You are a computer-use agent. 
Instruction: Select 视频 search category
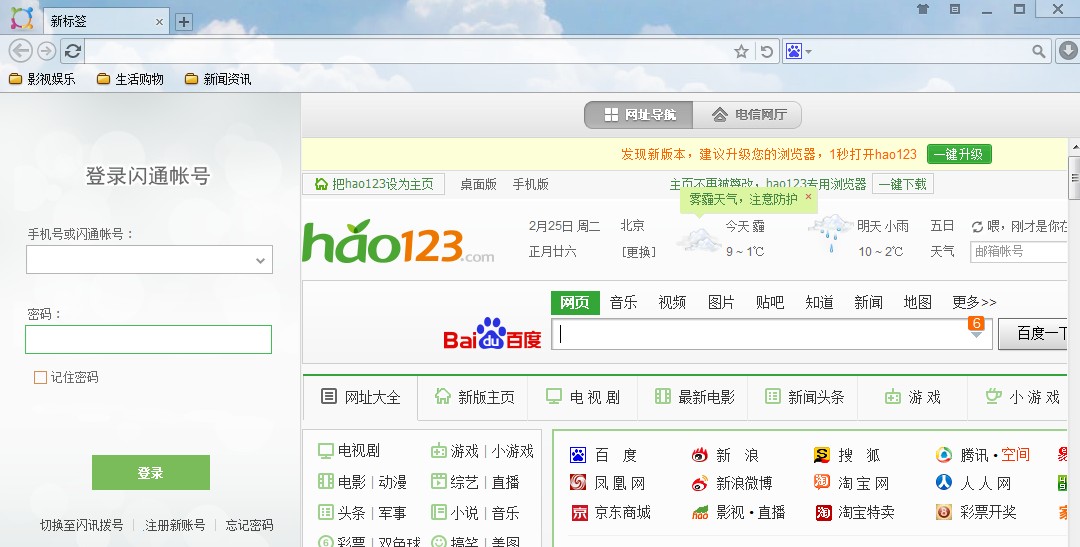coord(672,302)
